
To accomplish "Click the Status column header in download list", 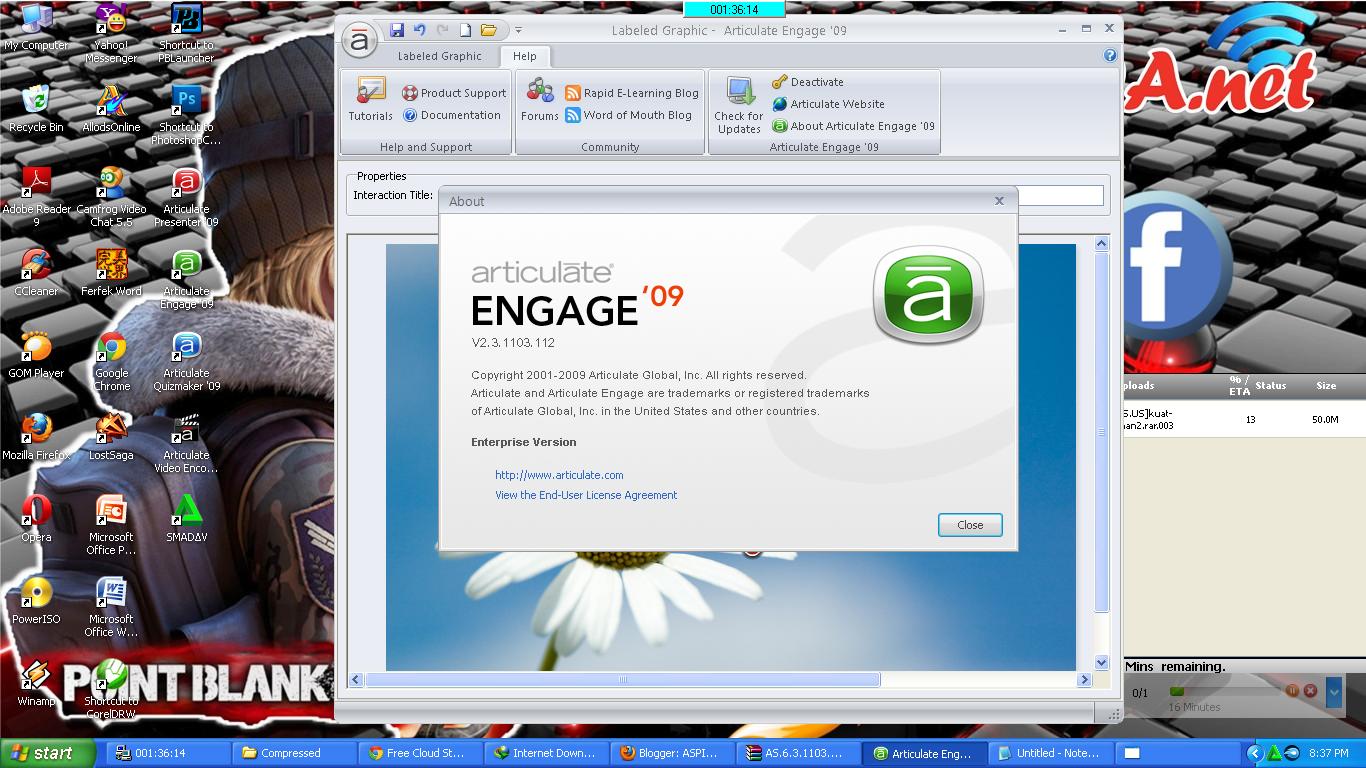I will pyautogui.click(x=1270, y=385).
